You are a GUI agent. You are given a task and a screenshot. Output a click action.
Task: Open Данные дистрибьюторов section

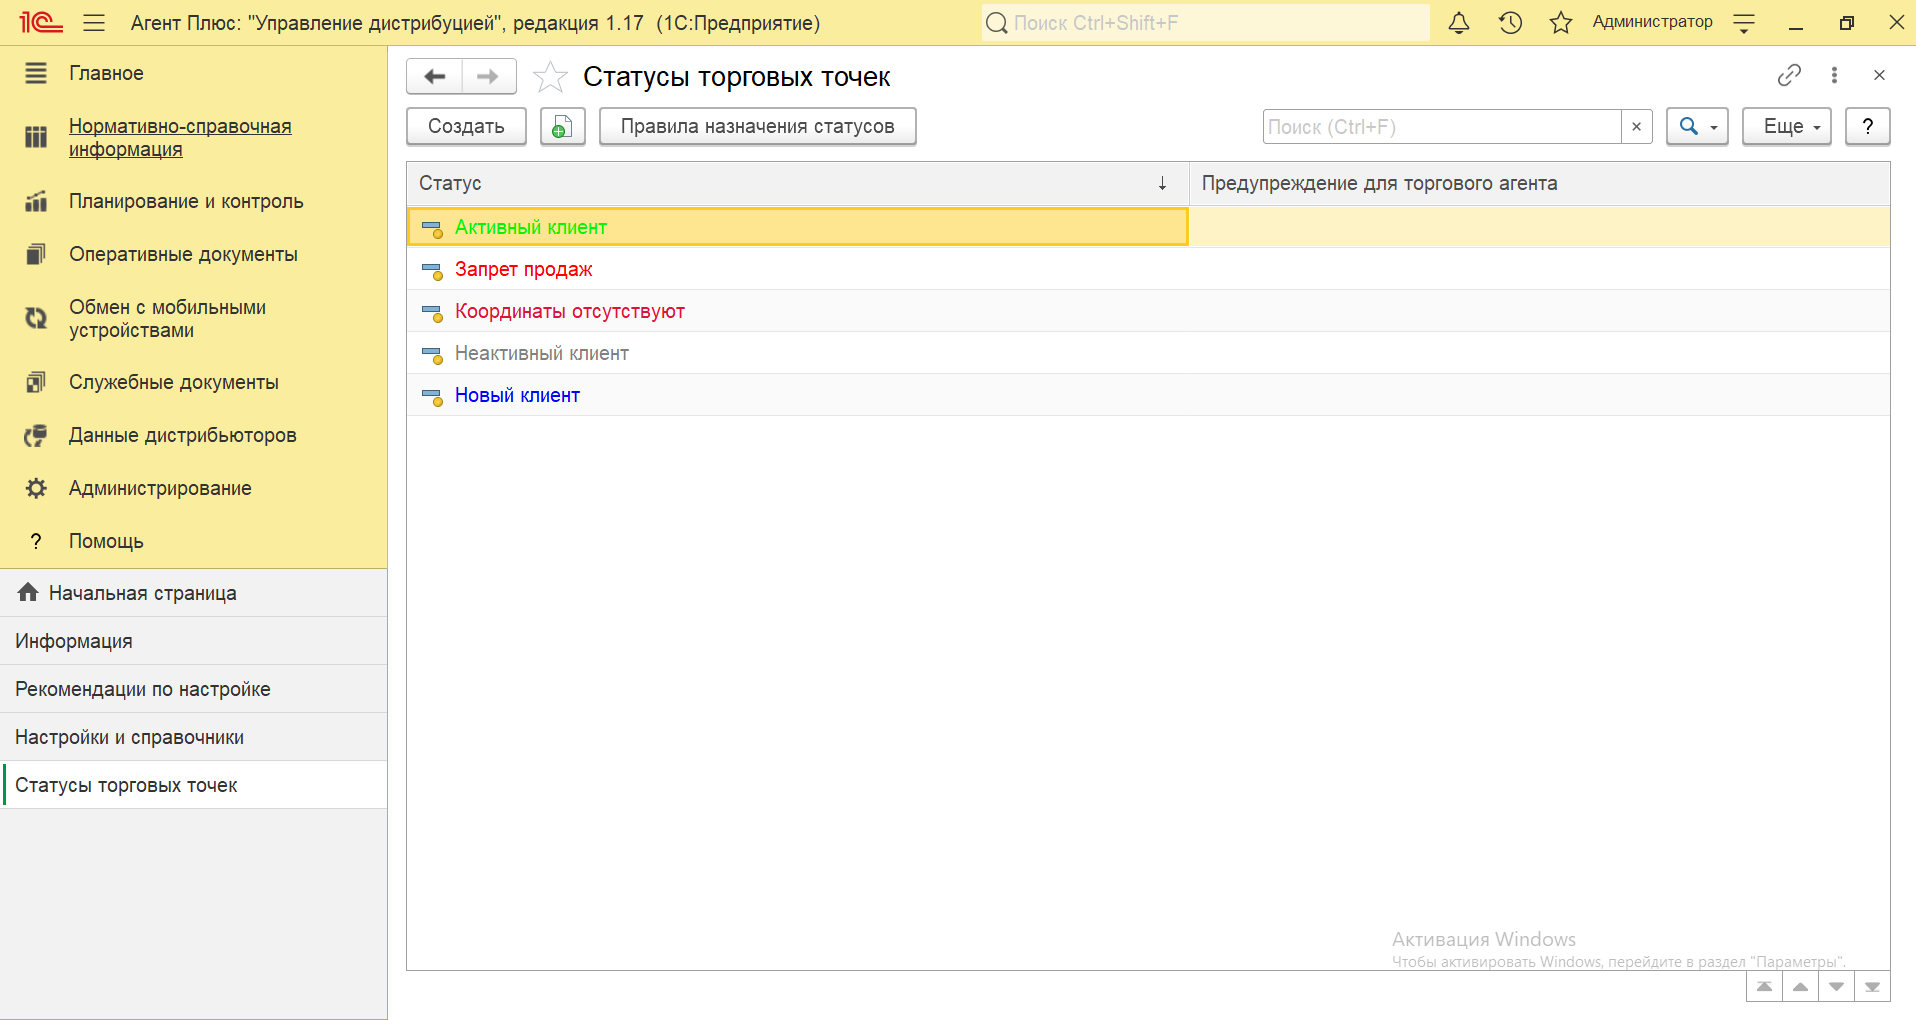193,435
